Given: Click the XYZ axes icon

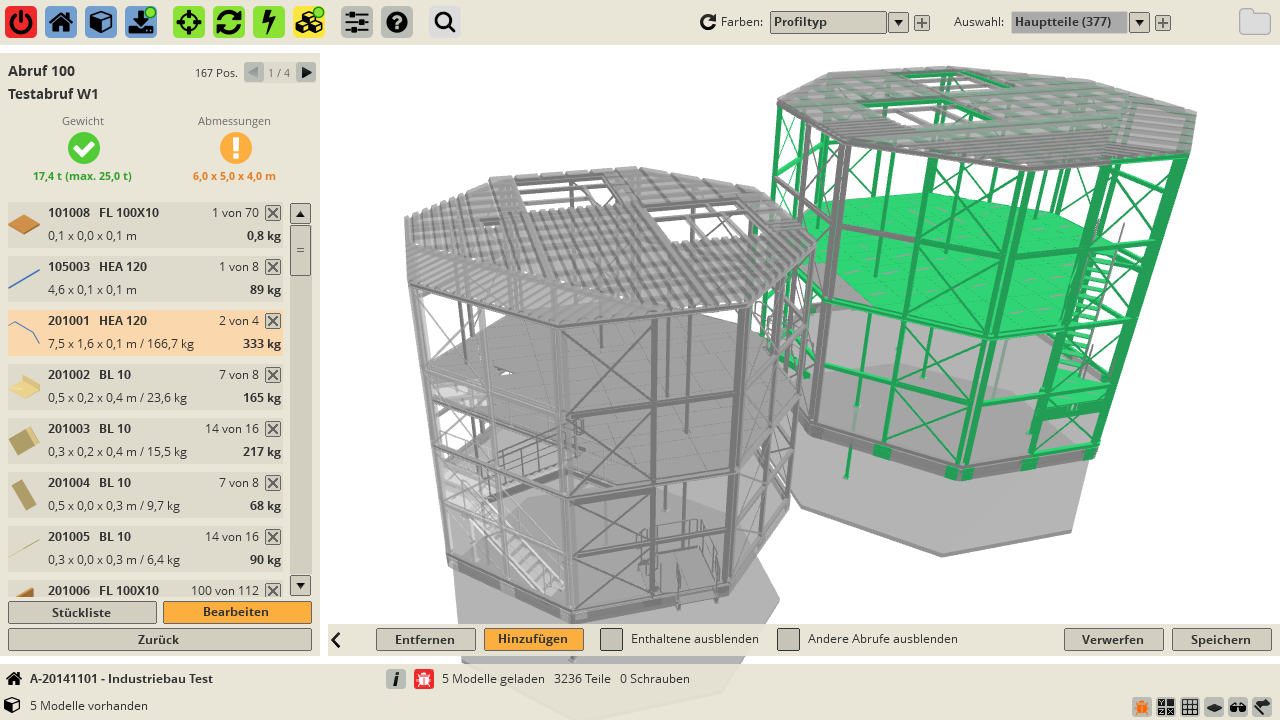Looking at the screenshot, I should pos(1166,707).
